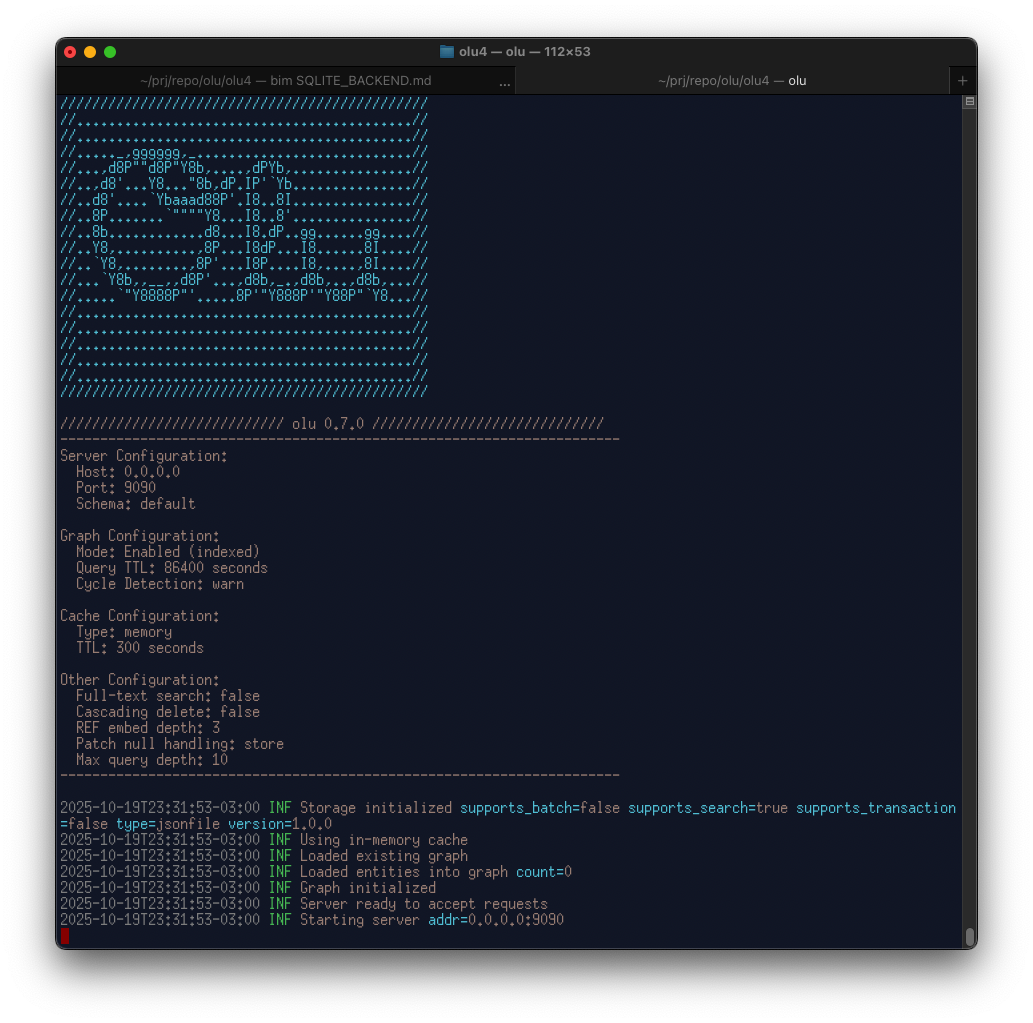Click the 'REF embed depth: 3' line
The image size is (1033, 1023).
[x=148, y=728]
